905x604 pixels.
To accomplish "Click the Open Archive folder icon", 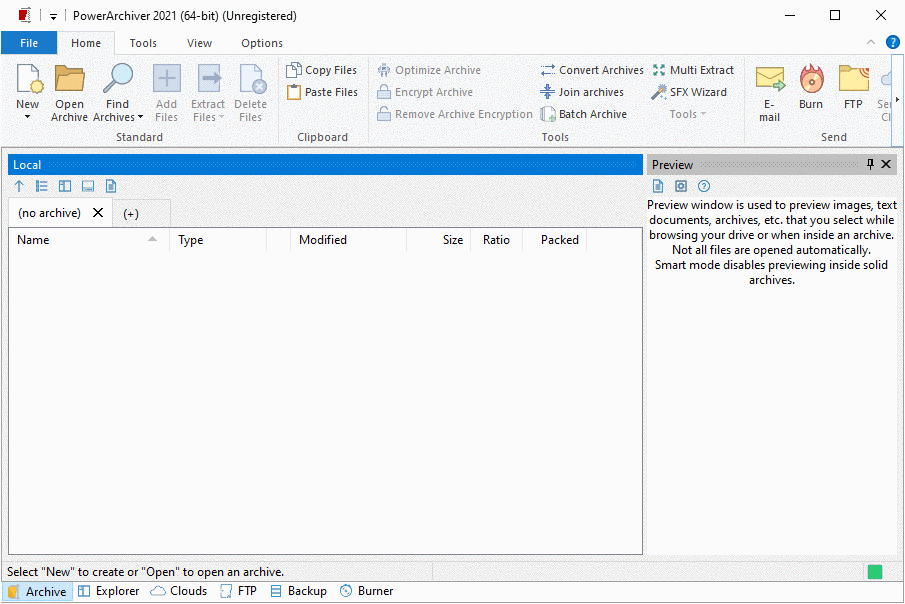I will (69, 79).
